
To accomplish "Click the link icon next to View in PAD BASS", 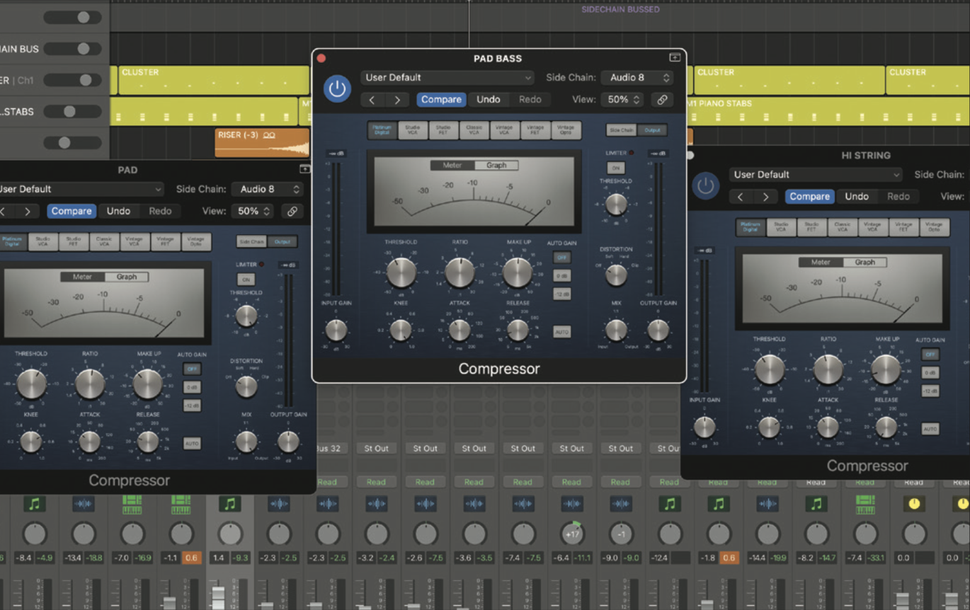I will [x=663, y=99].
